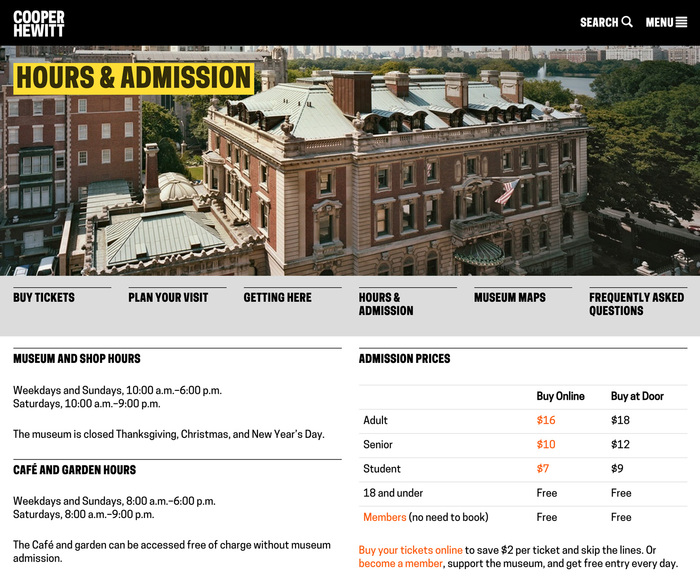Viewport: 700px width, 581px height.
Task: Go to the Buy Tickets section
Action: click(x=44, y=297)
